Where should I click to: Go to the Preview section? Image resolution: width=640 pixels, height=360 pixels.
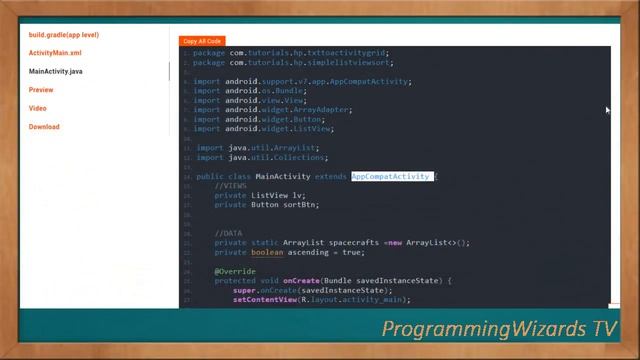(x=41, y=90)
